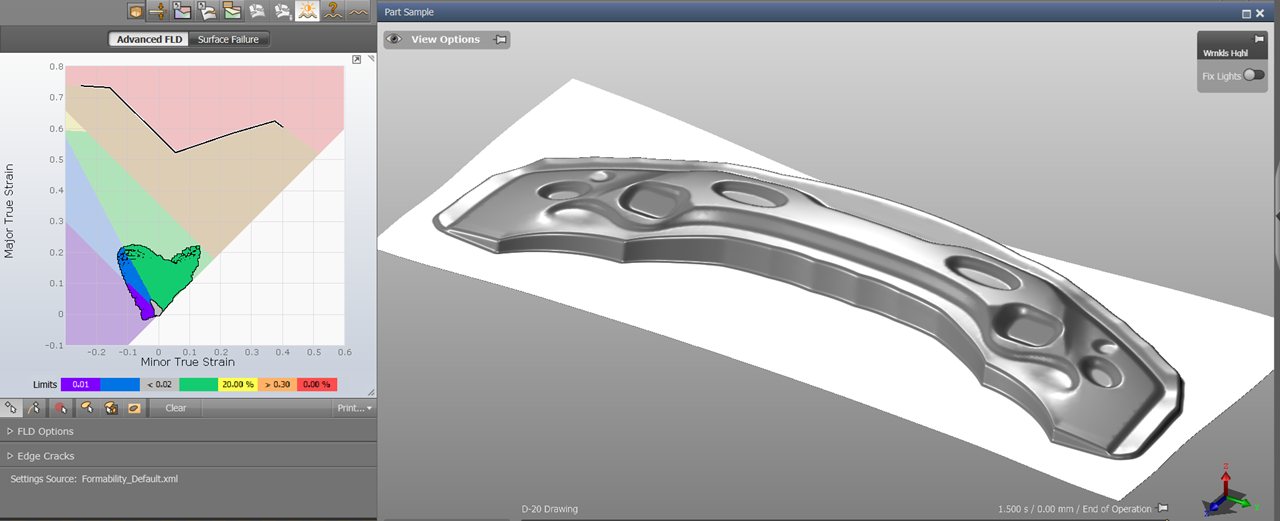Screen dimensions: 1280x521
Task: Click the purple 0.01 limit swatch
Action: (81, 384)
